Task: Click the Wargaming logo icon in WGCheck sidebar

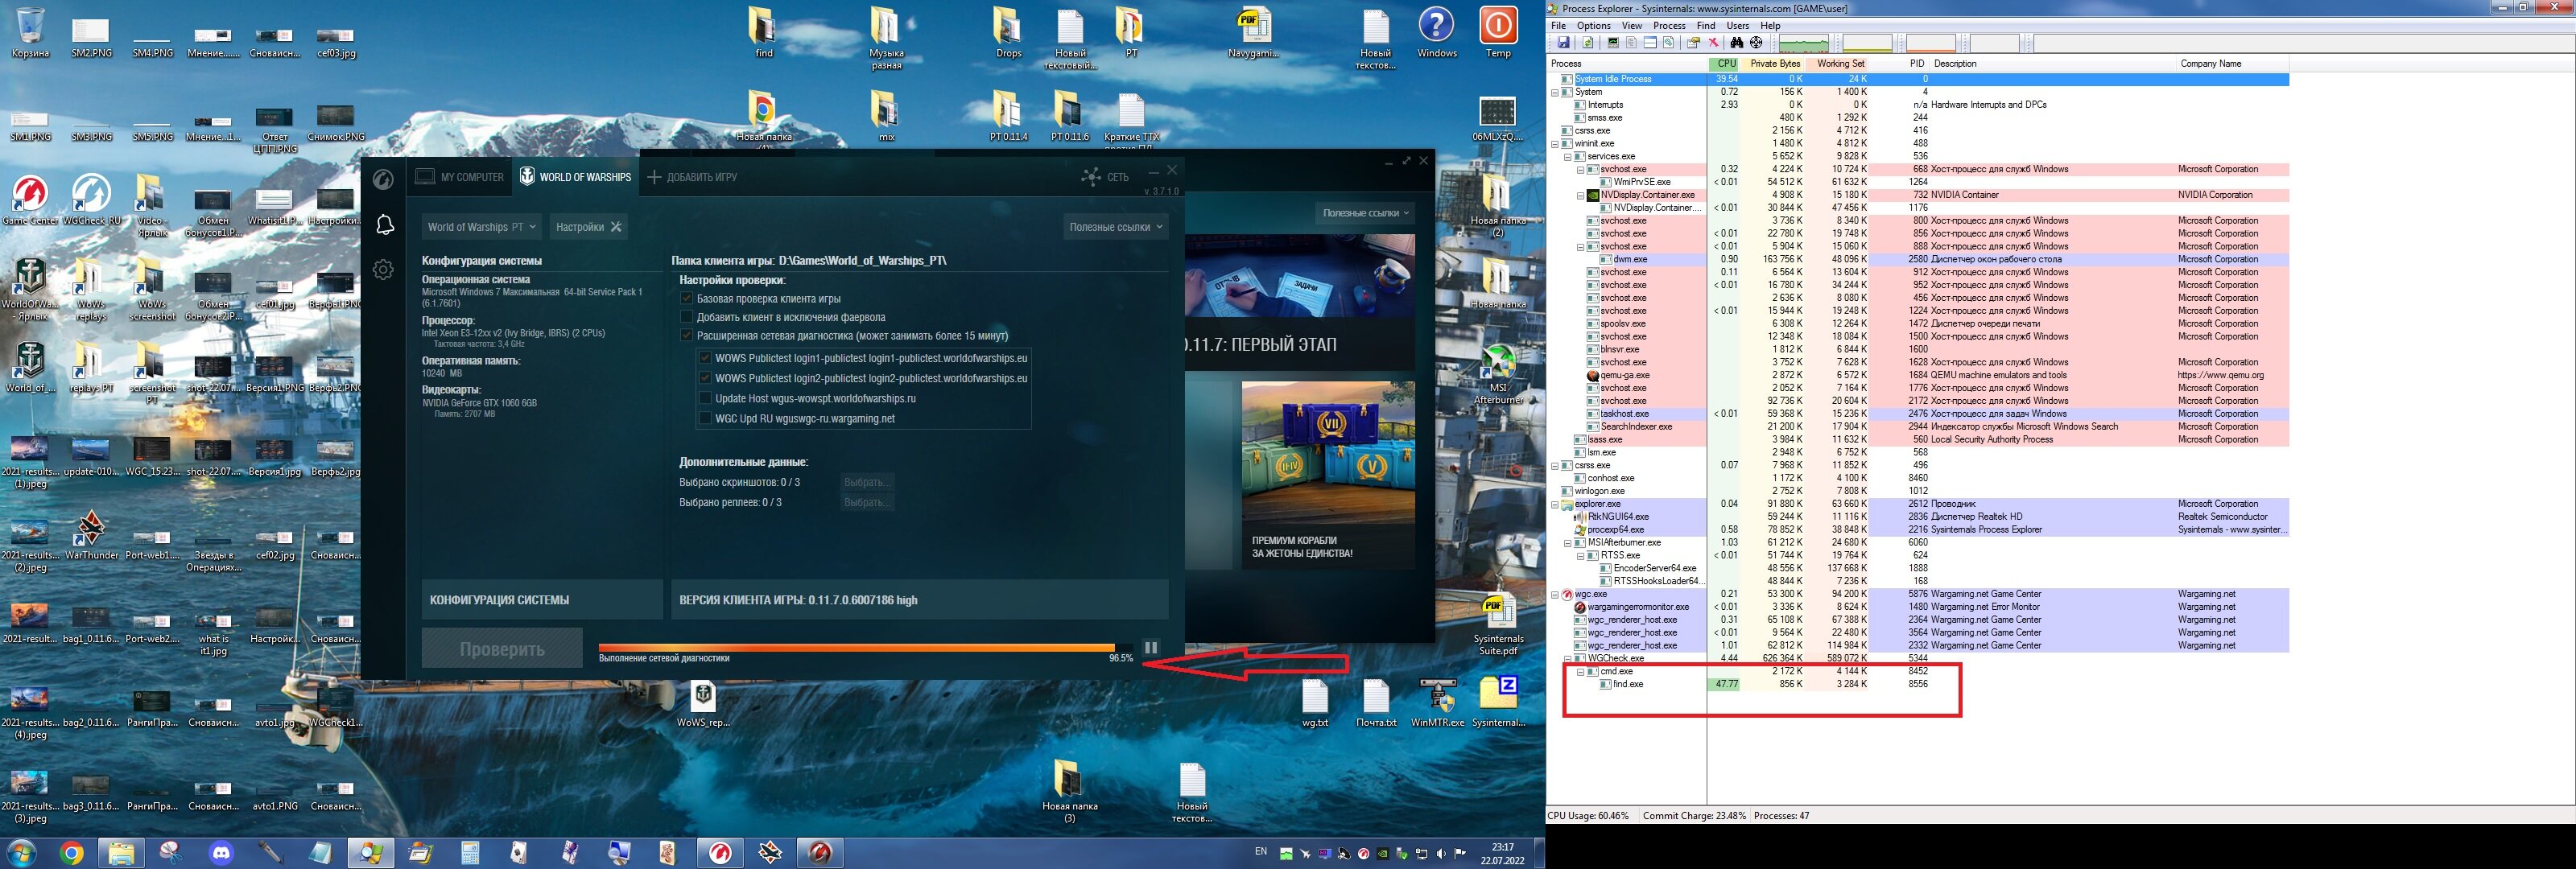Action: tap(383, 179)
